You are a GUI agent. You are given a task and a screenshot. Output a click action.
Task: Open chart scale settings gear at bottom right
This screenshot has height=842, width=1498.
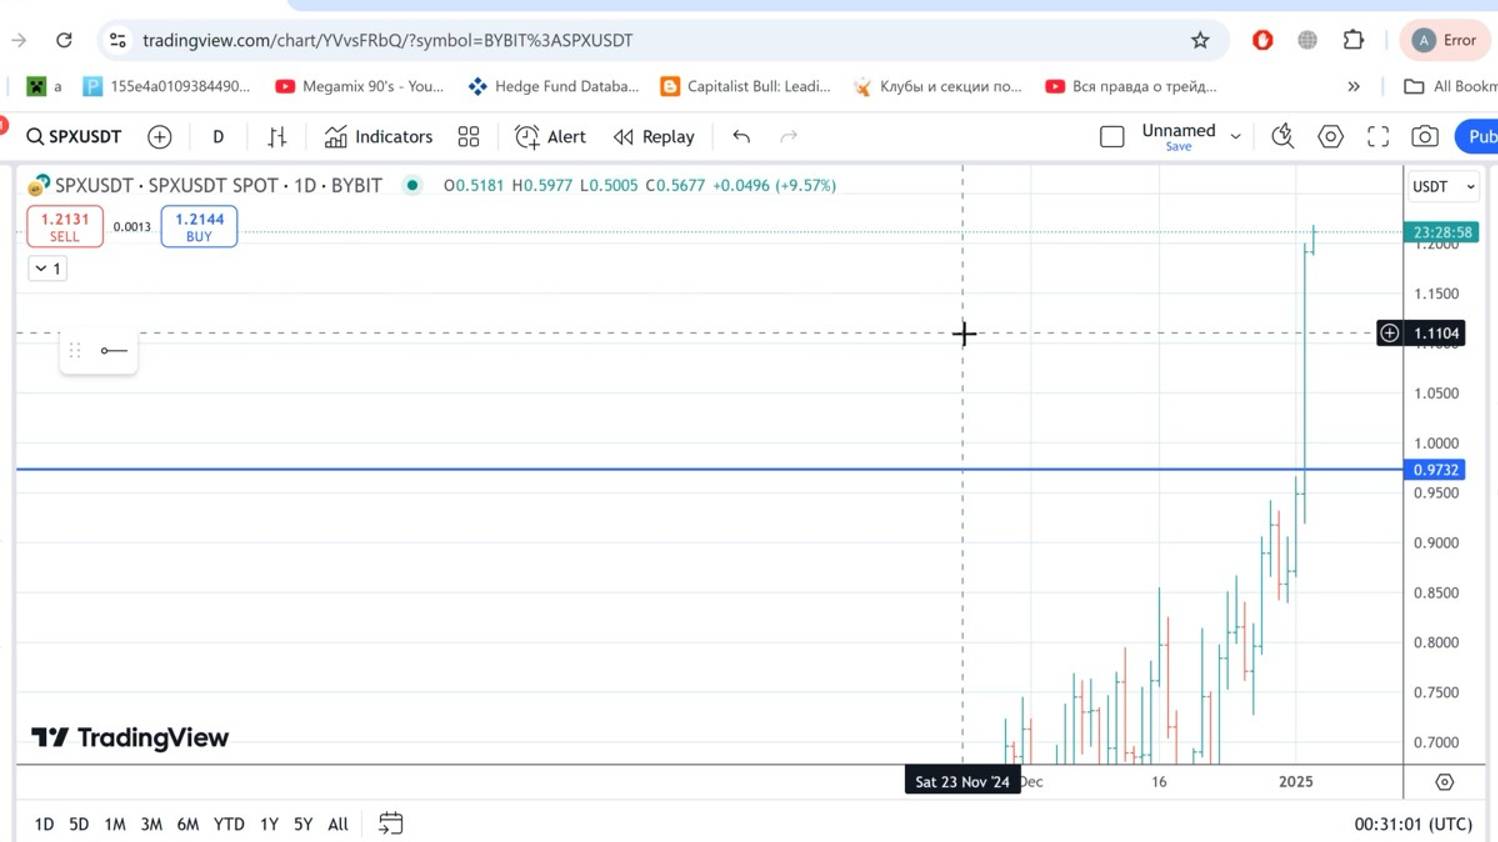[x=1444, y=782]
